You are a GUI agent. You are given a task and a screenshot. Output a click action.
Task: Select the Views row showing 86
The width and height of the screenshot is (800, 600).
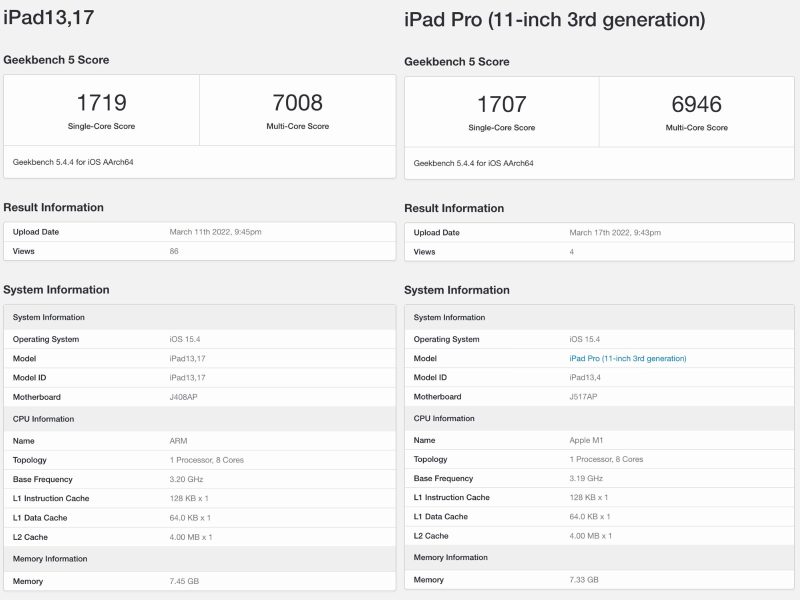200,252
